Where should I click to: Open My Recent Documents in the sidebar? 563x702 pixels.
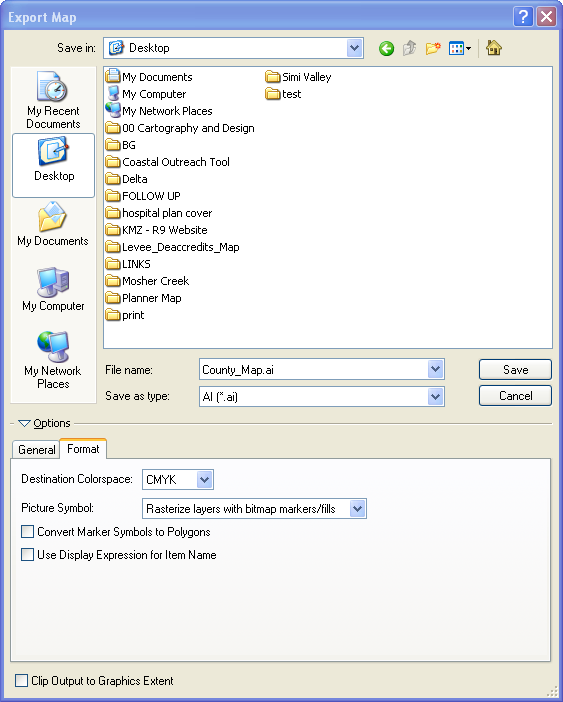[53, 100]
